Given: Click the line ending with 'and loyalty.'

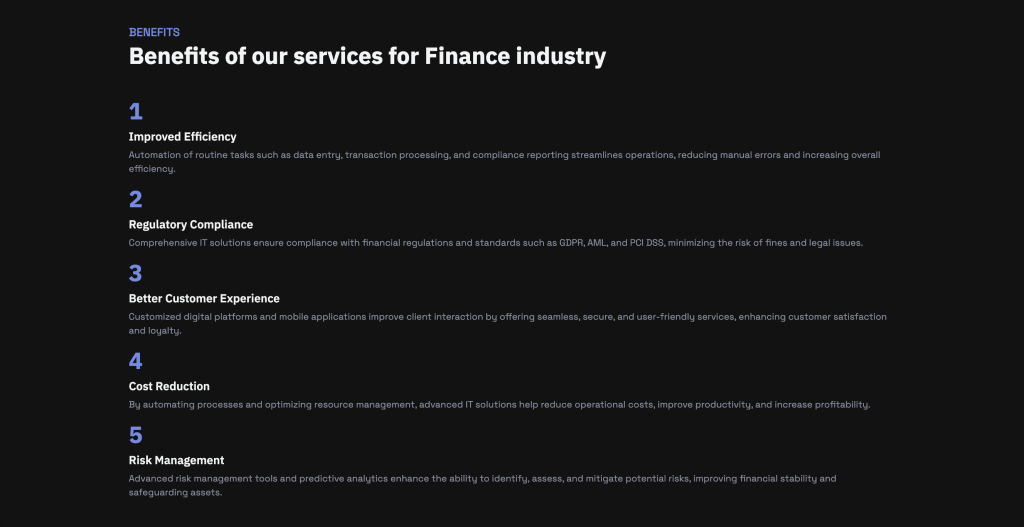Looking at the screenshot, I should point(155,330).
